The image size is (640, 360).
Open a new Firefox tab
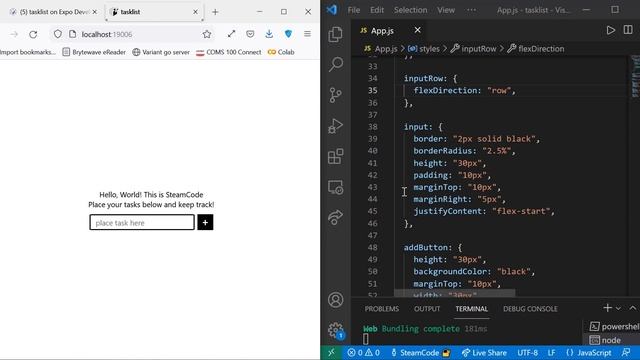click(215, 12)
